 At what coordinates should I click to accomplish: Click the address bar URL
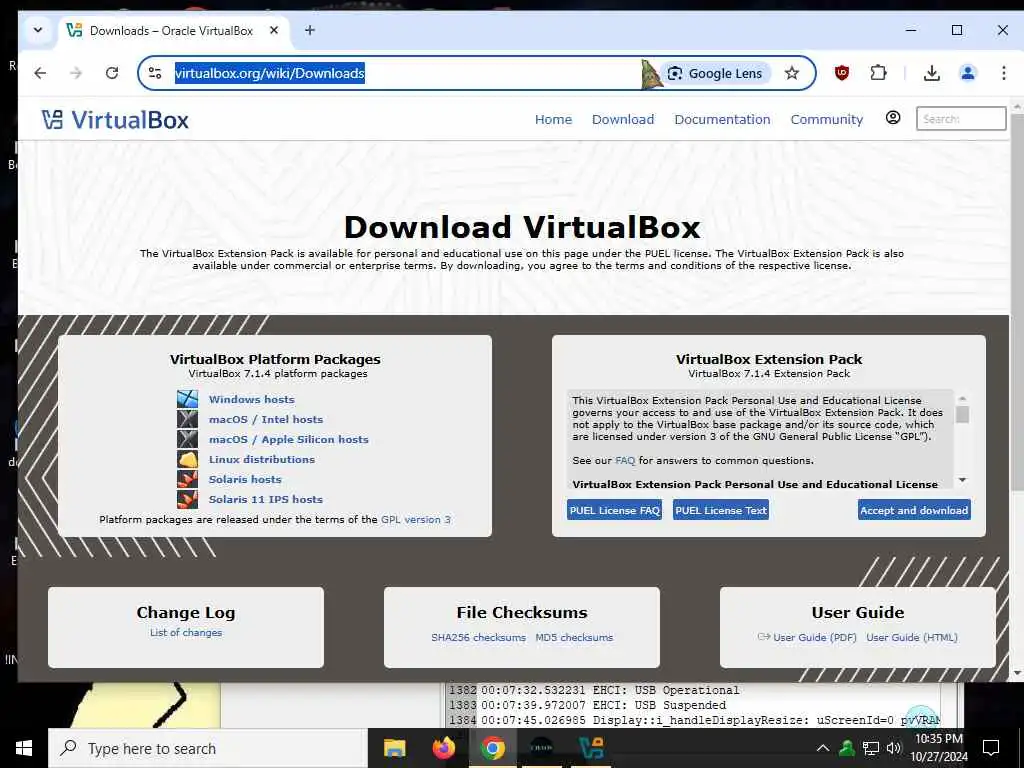[269, 73]
